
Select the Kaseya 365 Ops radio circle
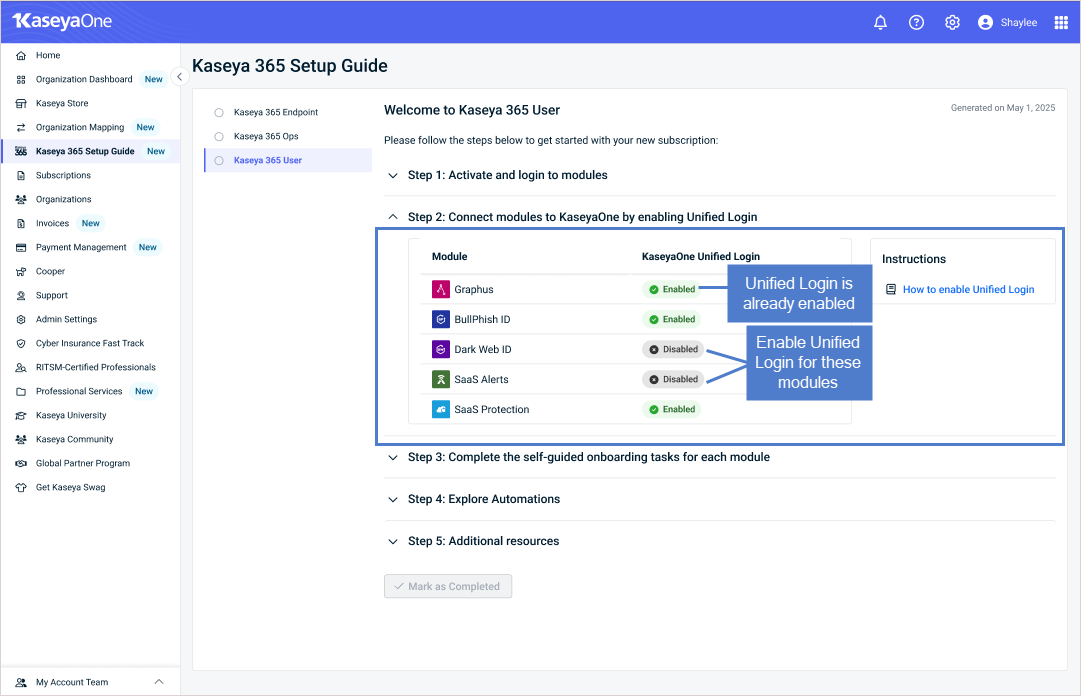click(219, 136)
